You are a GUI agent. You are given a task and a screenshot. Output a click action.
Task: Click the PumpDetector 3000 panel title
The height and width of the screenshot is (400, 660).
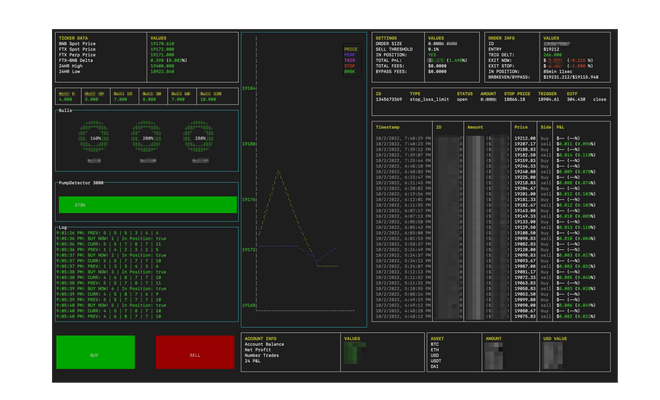pos(81,183)
